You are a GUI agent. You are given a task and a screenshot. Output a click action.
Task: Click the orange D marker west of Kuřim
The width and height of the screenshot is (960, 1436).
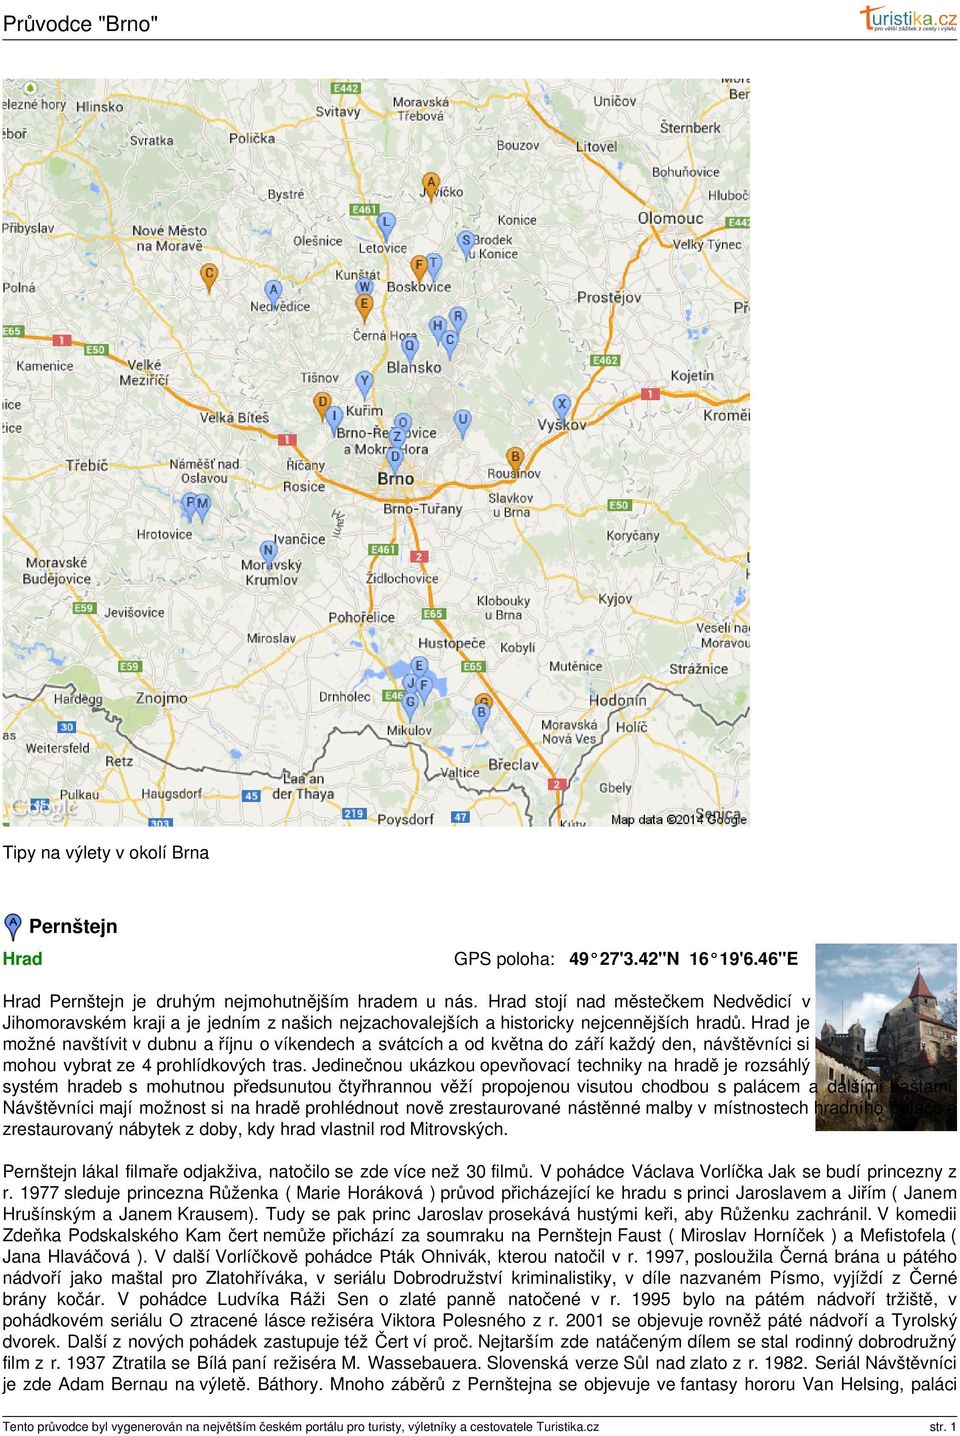(x=322, y=404)
